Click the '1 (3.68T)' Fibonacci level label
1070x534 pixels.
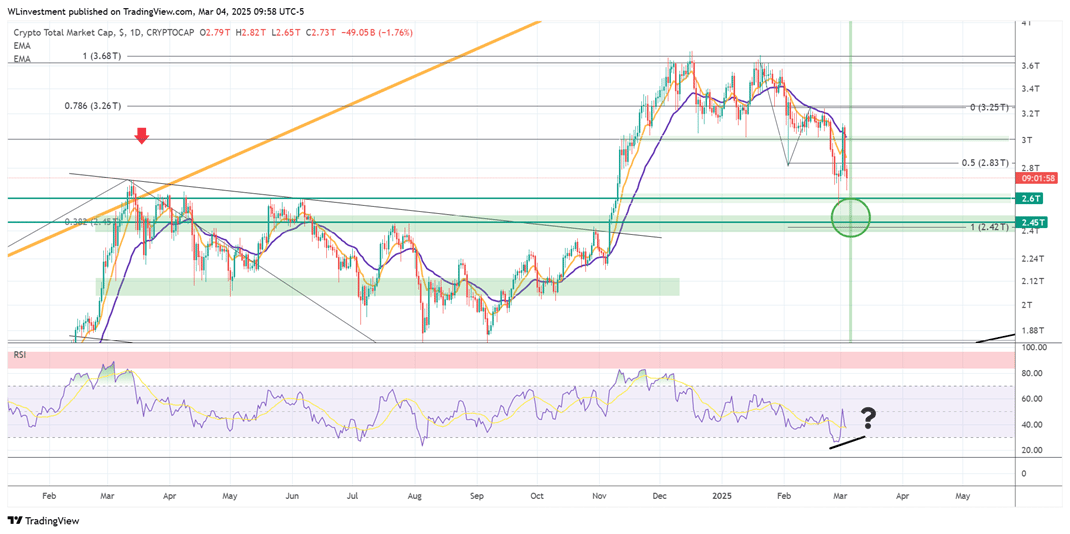102,56
